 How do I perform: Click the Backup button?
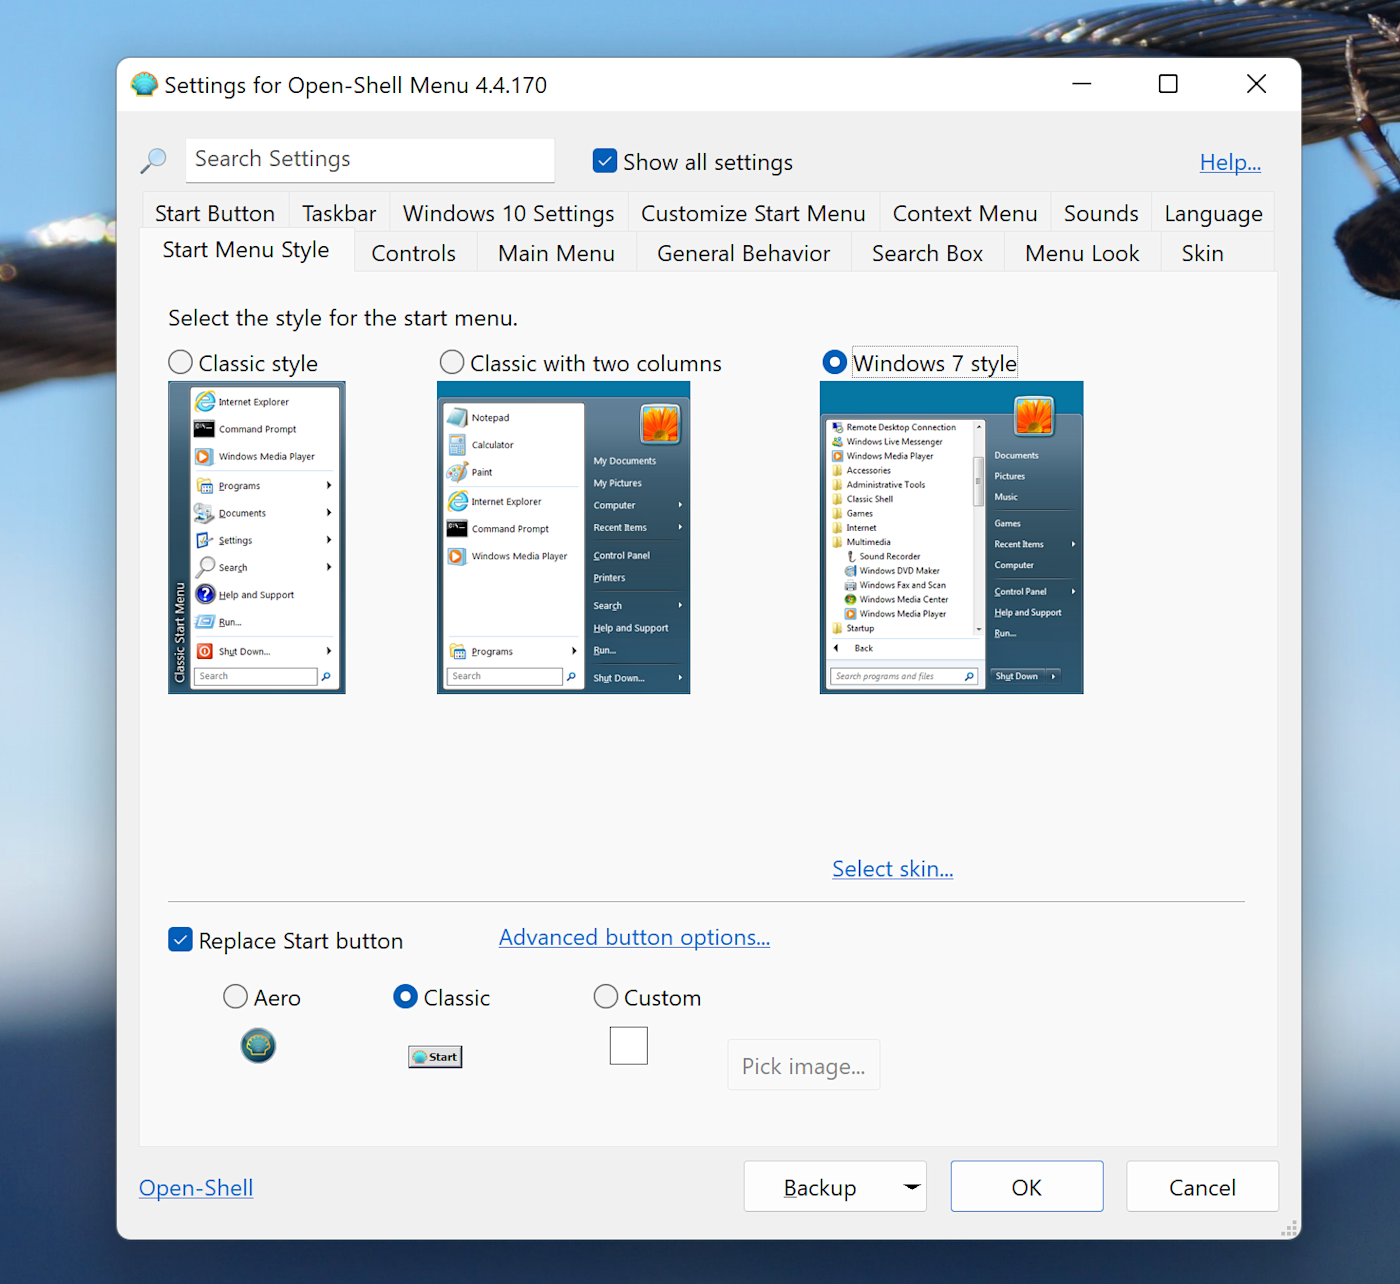click(821, 1187)
